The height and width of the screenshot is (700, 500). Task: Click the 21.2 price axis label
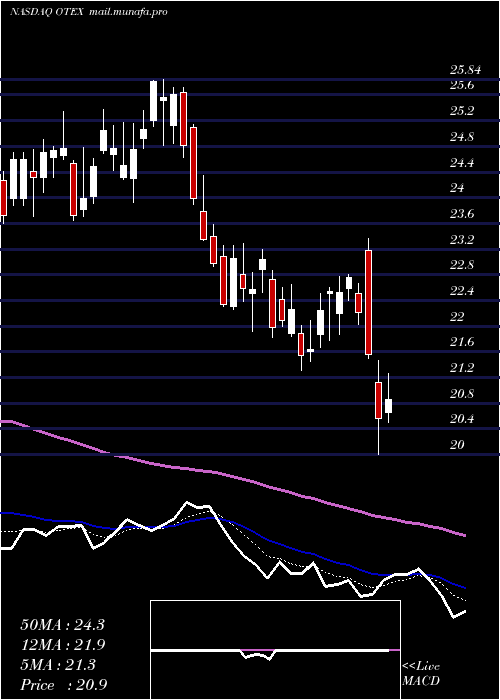(462, 369)
